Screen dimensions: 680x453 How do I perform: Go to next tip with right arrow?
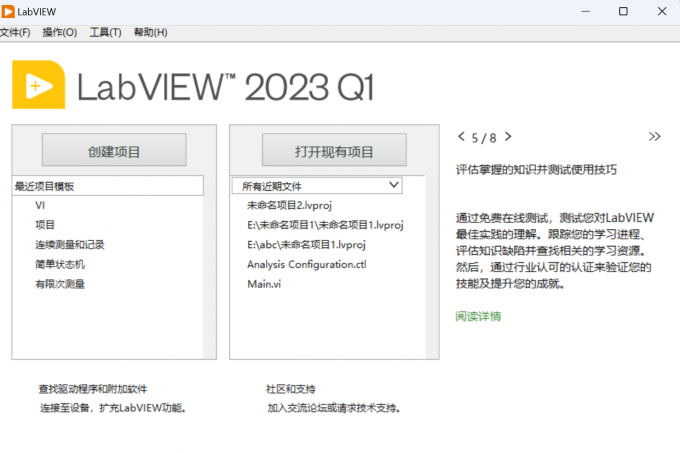point(508,137)
